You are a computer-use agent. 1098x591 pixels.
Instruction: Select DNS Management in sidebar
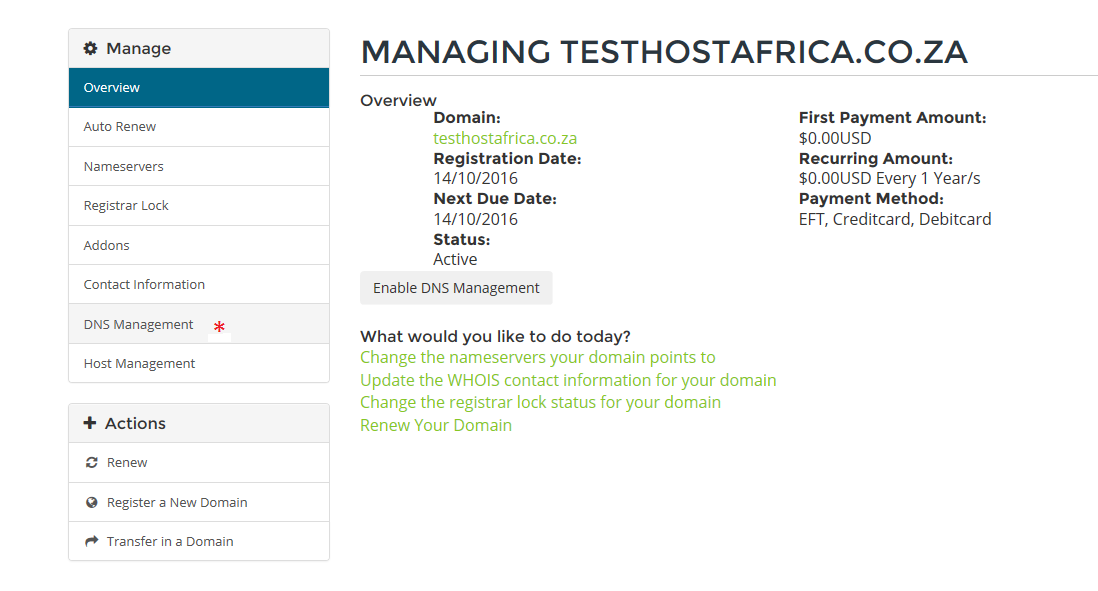[199, 324]
